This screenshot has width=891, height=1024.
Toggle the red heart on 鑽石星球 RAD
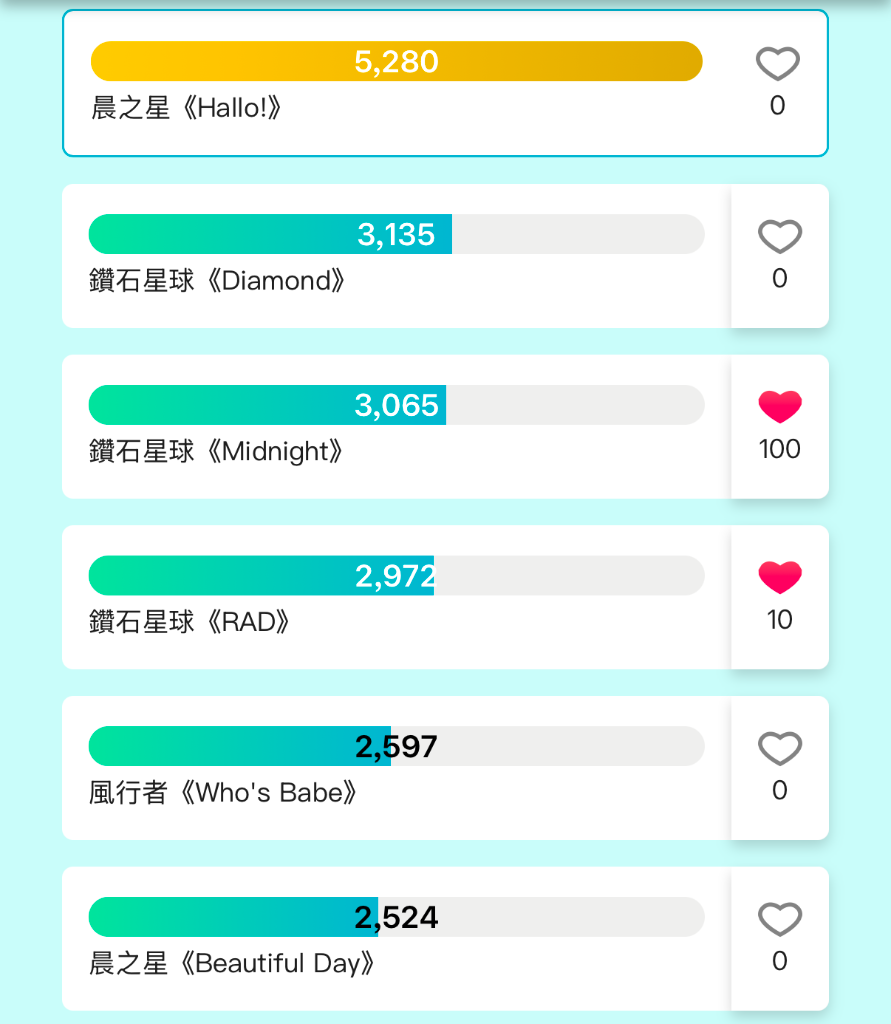(x=779, y=577)
